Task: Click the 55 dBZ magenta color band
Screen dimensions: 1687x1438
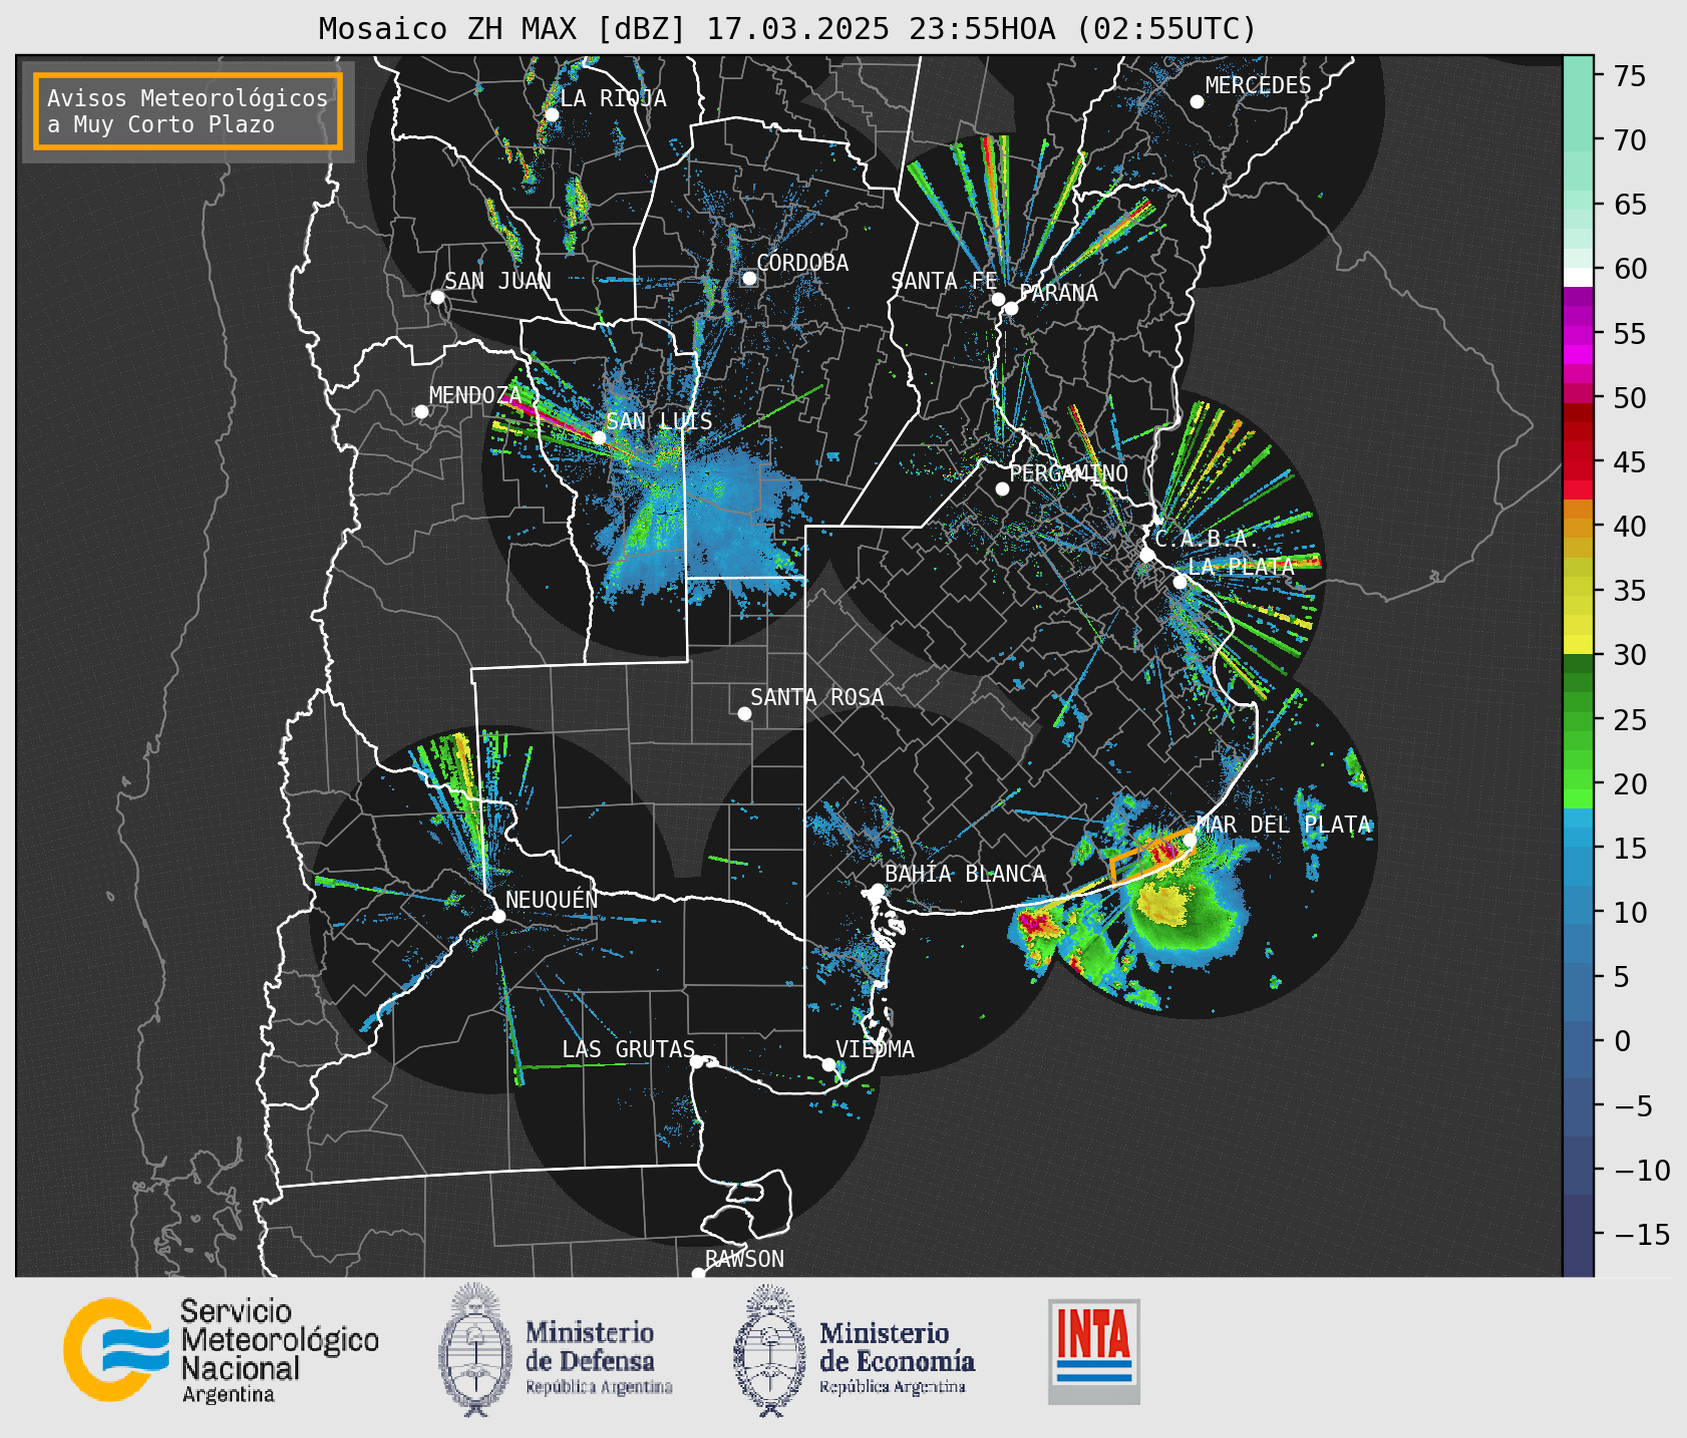Action: tap(1578, 335)
